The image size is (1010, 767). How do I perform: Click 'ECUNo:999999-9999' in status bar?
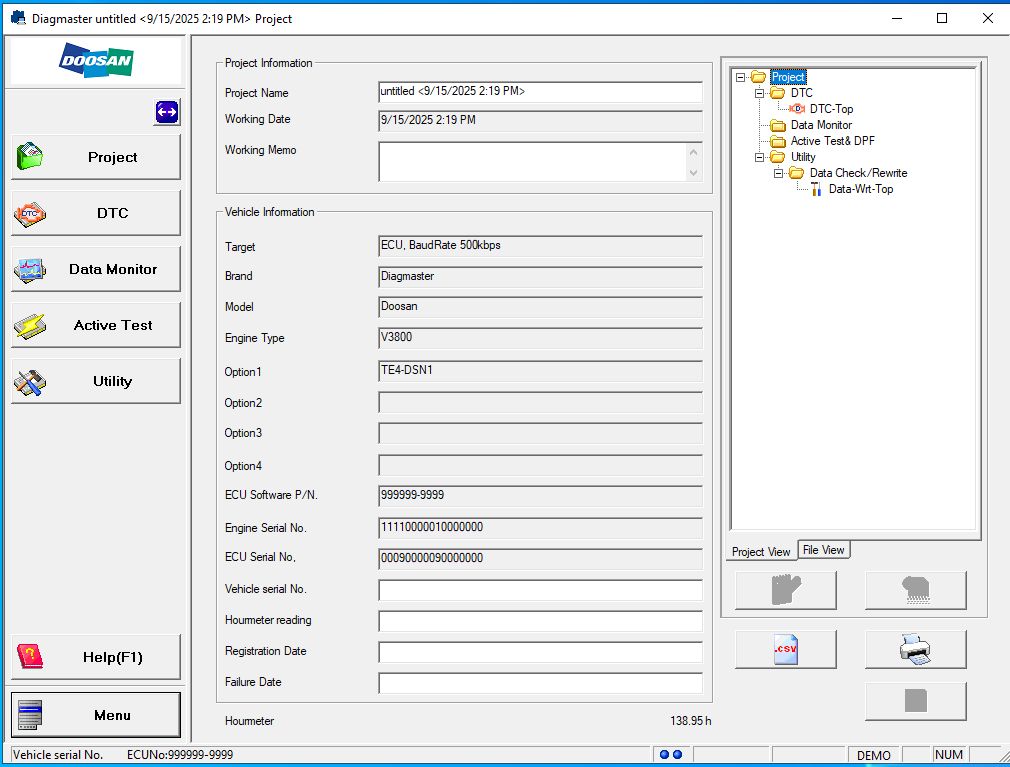click(180, 755)
